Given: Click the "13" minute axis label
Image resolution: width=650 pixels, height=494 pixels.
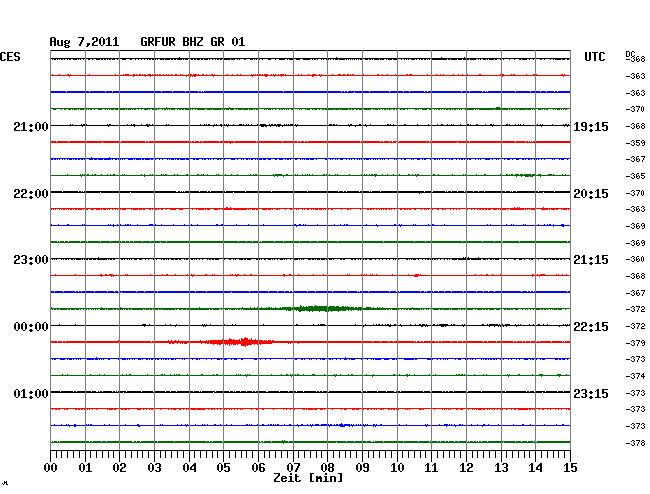Looking at the screenshot, I should [501, 468].
